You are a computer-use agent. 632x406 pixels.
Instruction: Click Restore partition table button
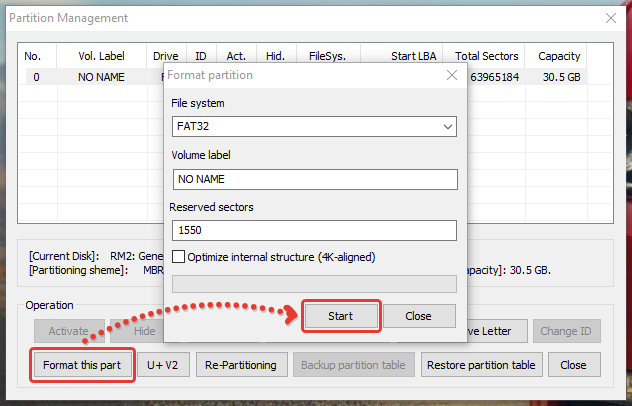pyautogui.click(x=482, y=365)
